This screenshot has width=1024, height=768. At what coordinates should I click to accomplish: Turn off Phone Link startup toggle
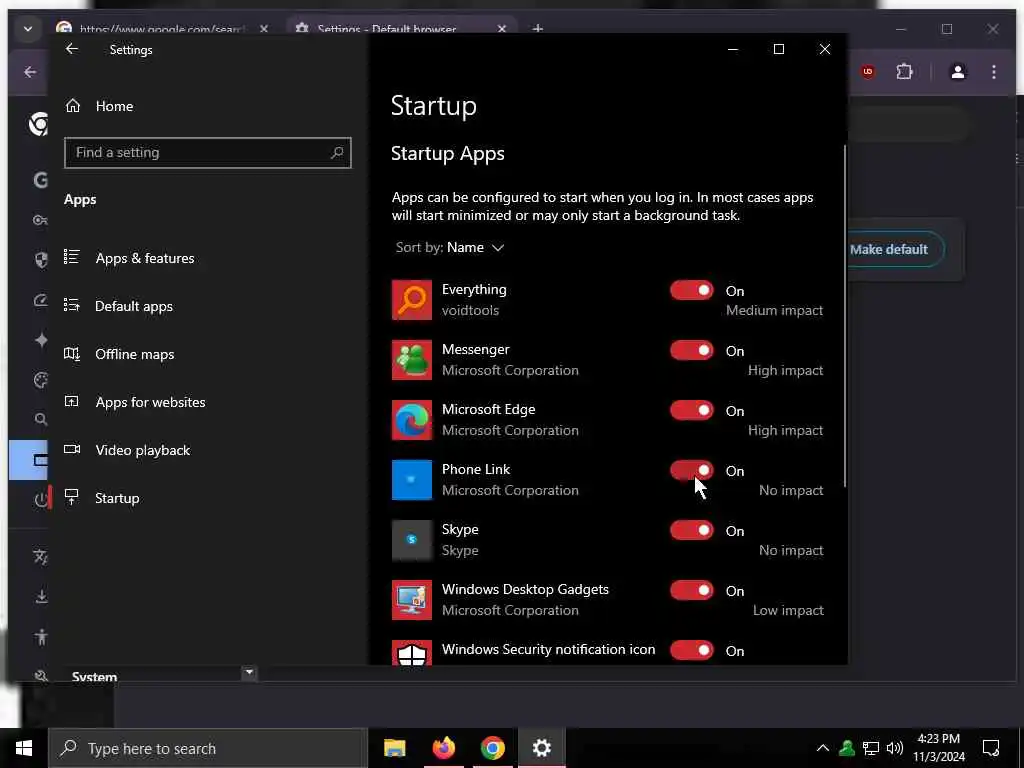pos(692,471)
